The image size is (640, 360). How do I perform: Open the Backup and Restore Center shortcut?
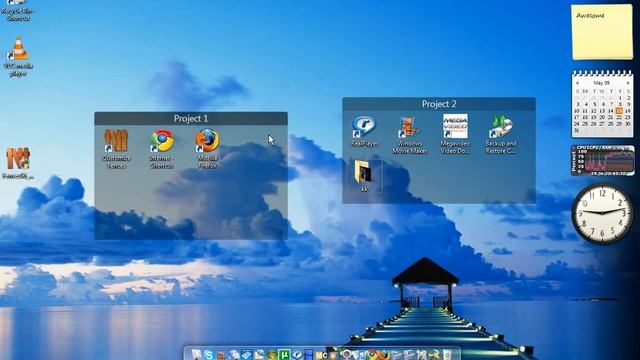(x=501, y=134)
